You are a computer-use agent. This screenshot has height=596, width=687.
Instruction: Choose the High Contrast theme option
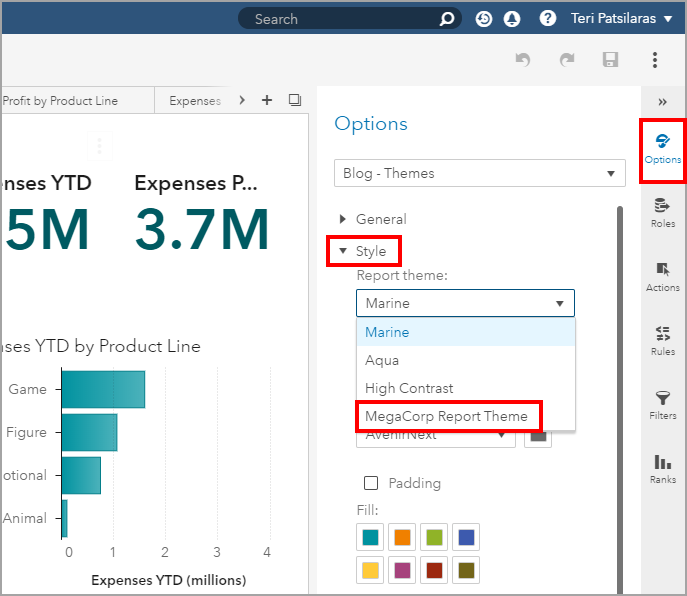[x=409, y=388]
